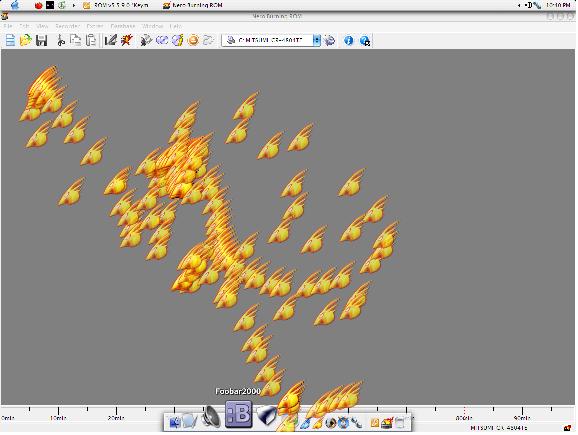
Task: Click the blue Info icon
Action: tap(348, 40)
